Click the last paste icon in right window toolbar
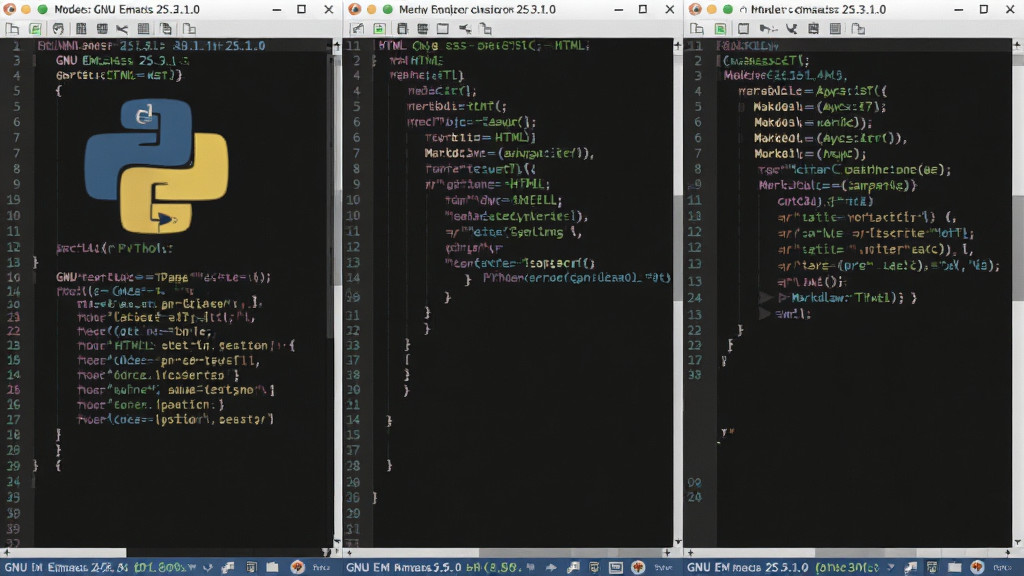This screenshot has width=1024, height=576. point(858,29)
